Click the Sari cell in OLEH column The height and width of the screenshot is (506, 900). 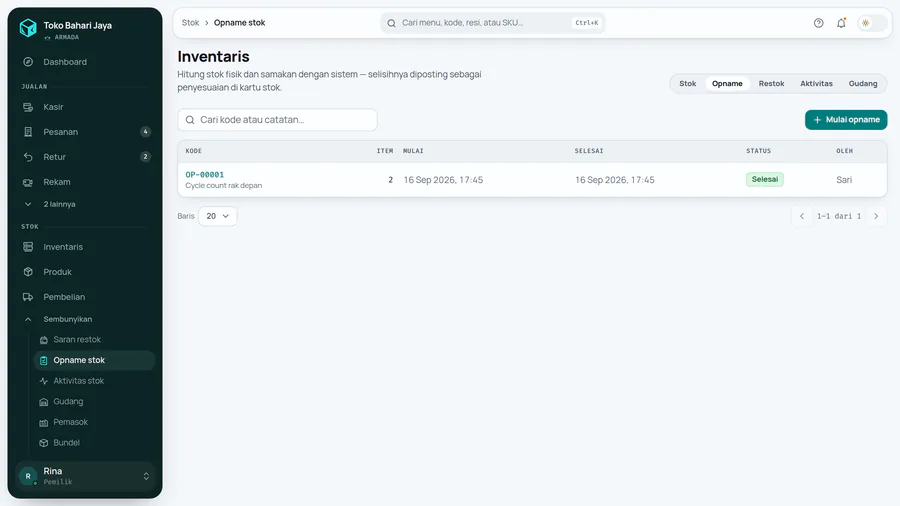[x=844, y=180]
